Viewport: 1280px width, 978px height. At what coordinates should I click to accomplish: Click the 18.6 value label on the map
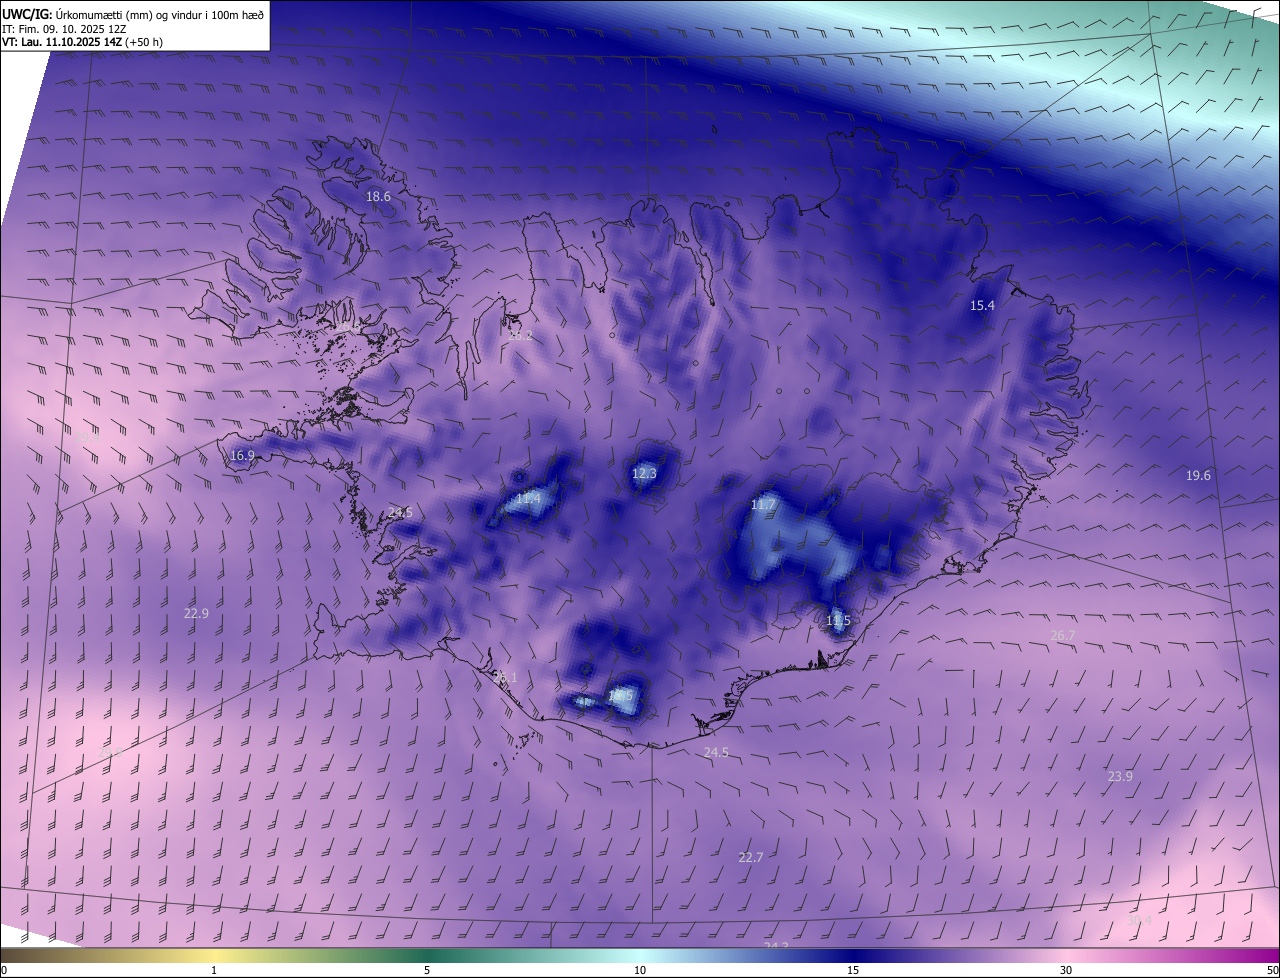(378, 197)
